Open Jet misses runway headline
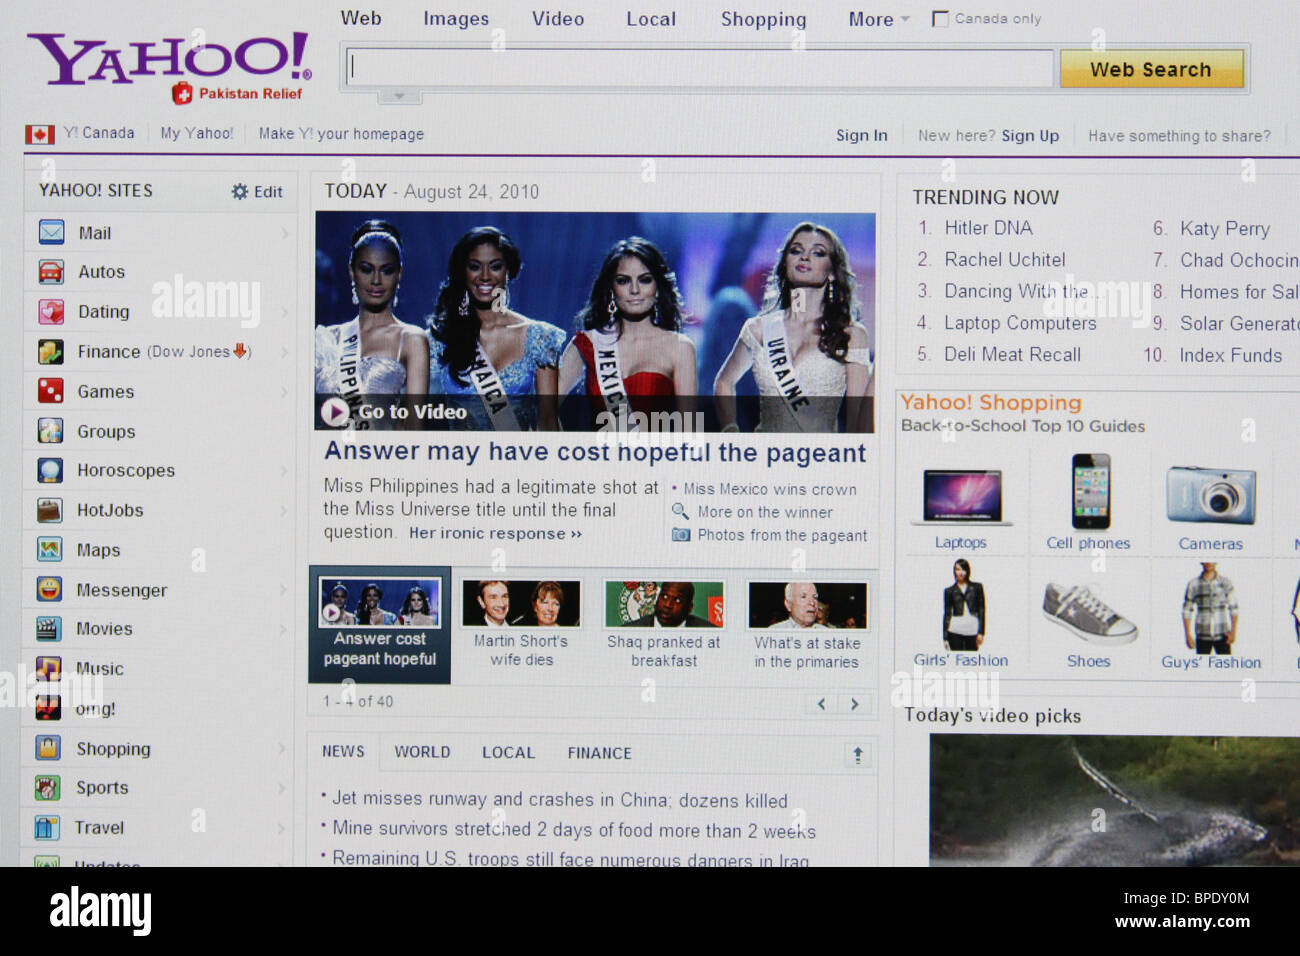Image resolution: width=1300 pixels, height=956 pixels. click(560, 799)
